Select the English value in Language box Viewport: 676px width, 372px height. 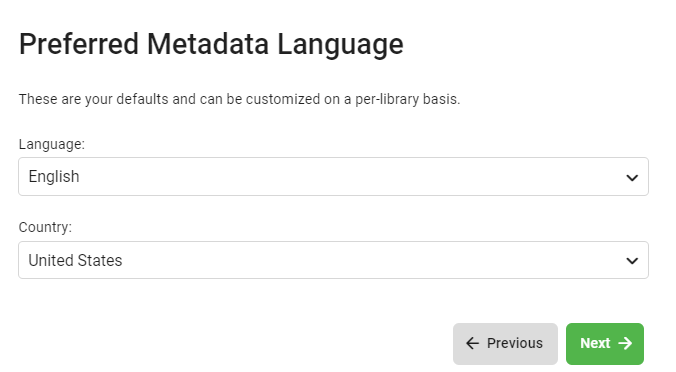(54, 176)
